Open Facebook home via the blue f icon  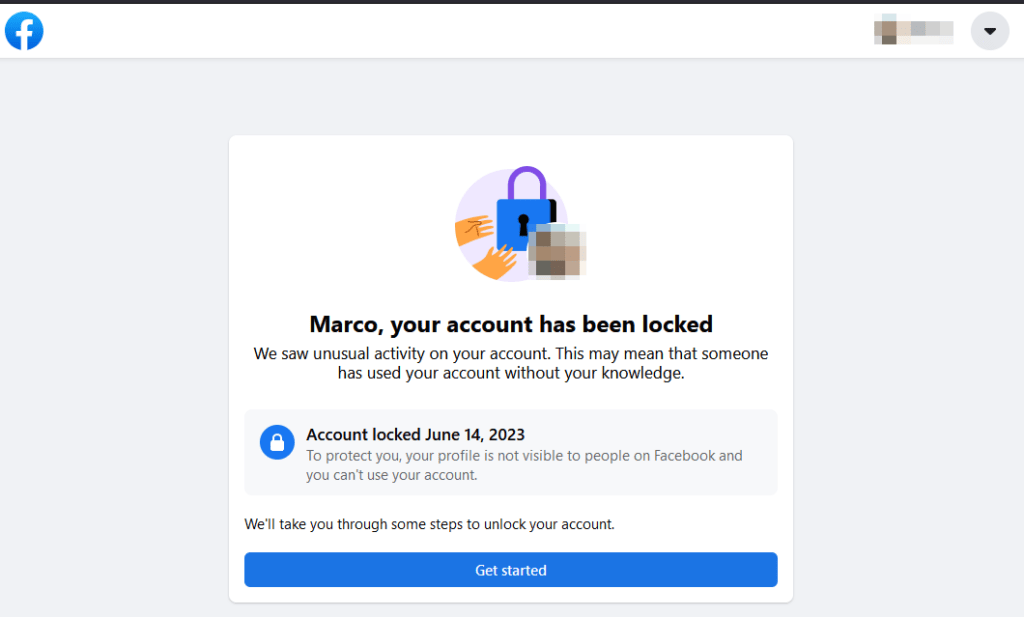[x=23, y=31]
